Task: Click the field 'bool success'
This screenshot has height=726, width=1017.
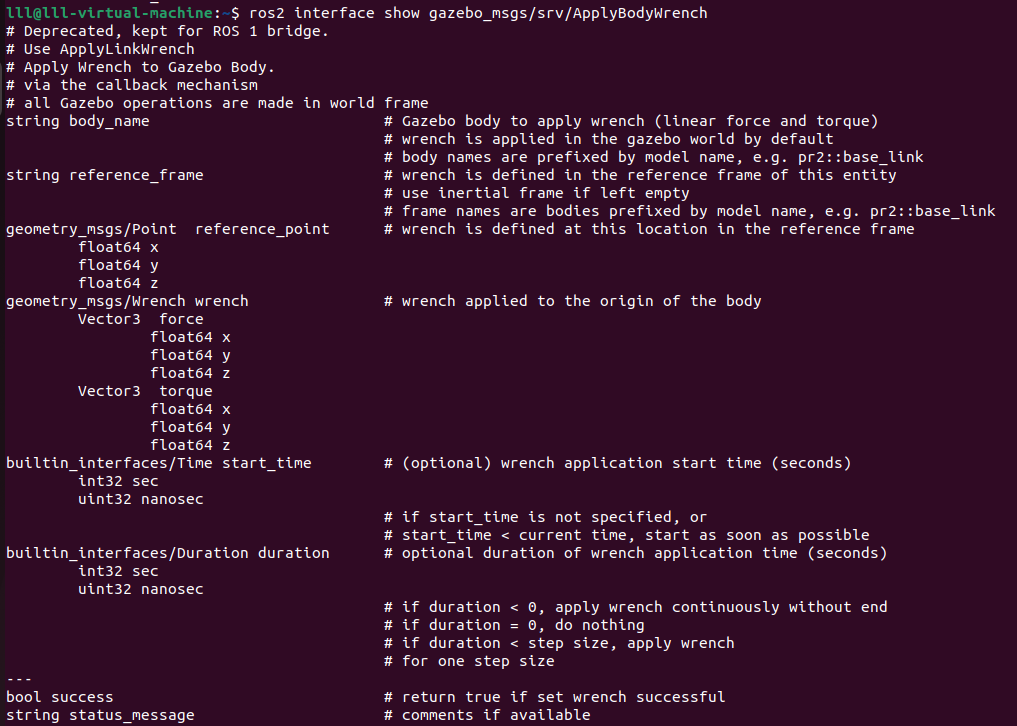Action: [x=60, y=697]
